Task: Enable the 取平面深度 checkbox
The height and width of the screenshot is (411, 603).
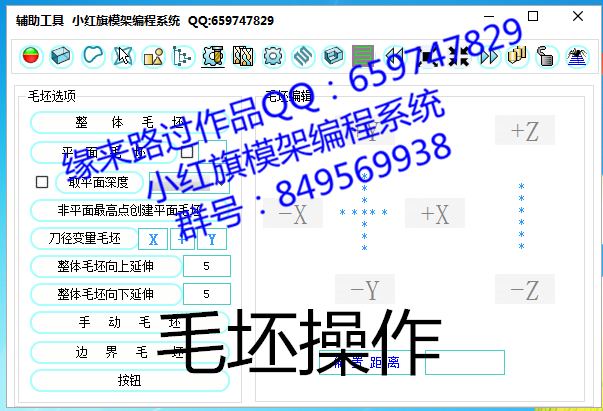Action: [x=42, y=182]
